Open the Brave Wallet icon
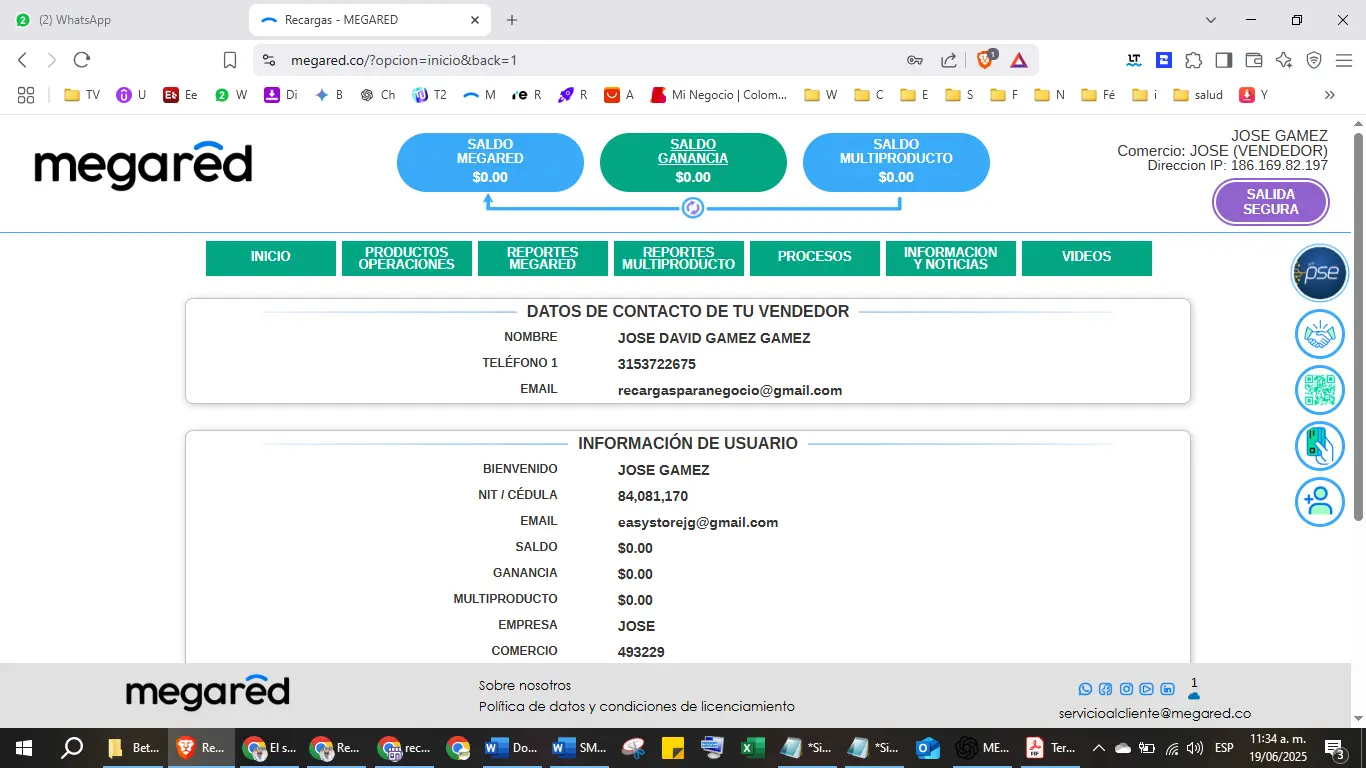This screenshot has height=768, width=1366. (1254, 60)
